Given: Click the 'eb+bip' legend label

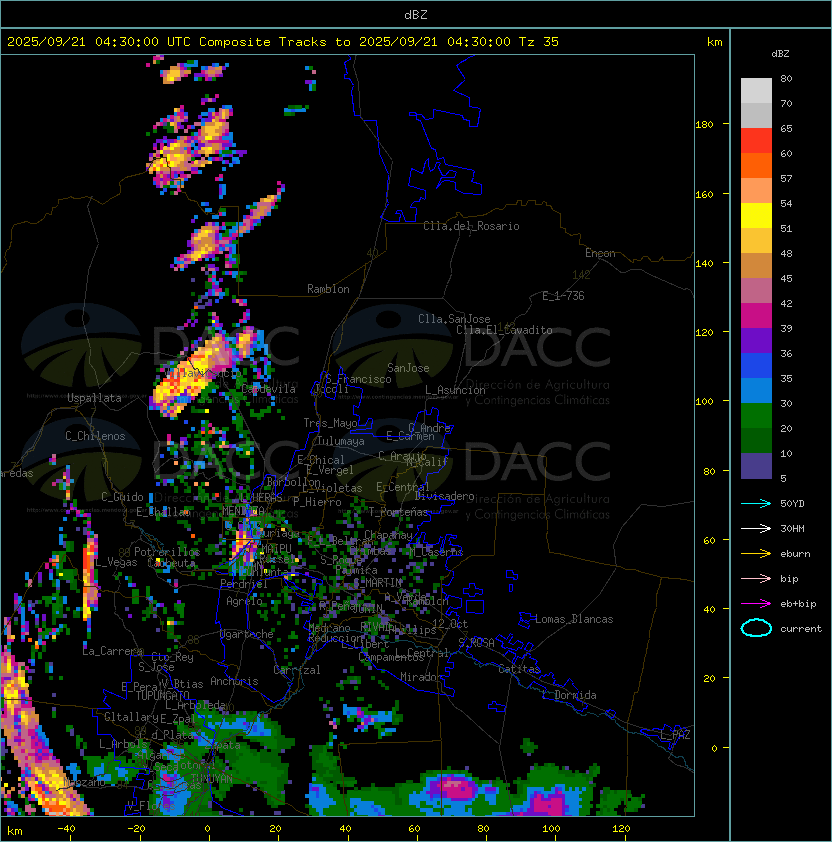Looking at the screenshot, I should click(798, 604).
